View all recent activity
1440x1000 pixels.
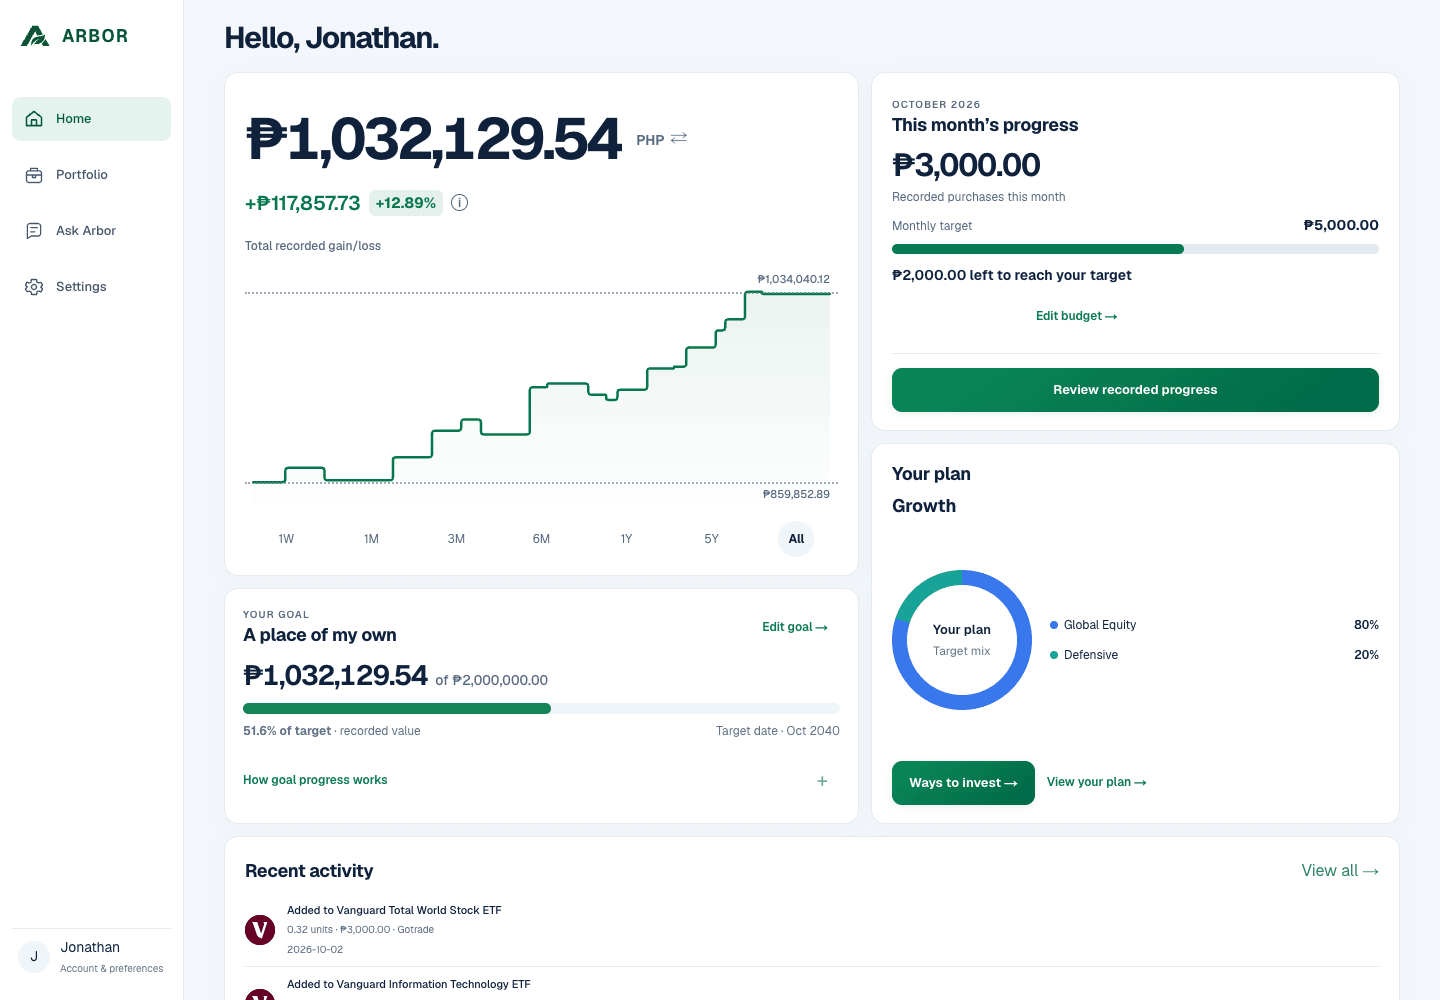(1340, 871)
